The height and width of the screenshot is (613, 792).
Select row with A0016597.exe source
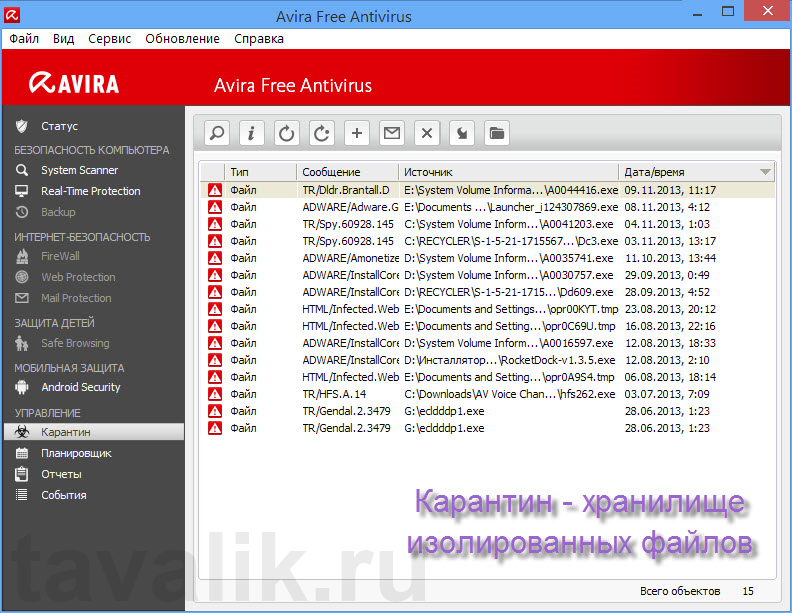pos(487,343)
